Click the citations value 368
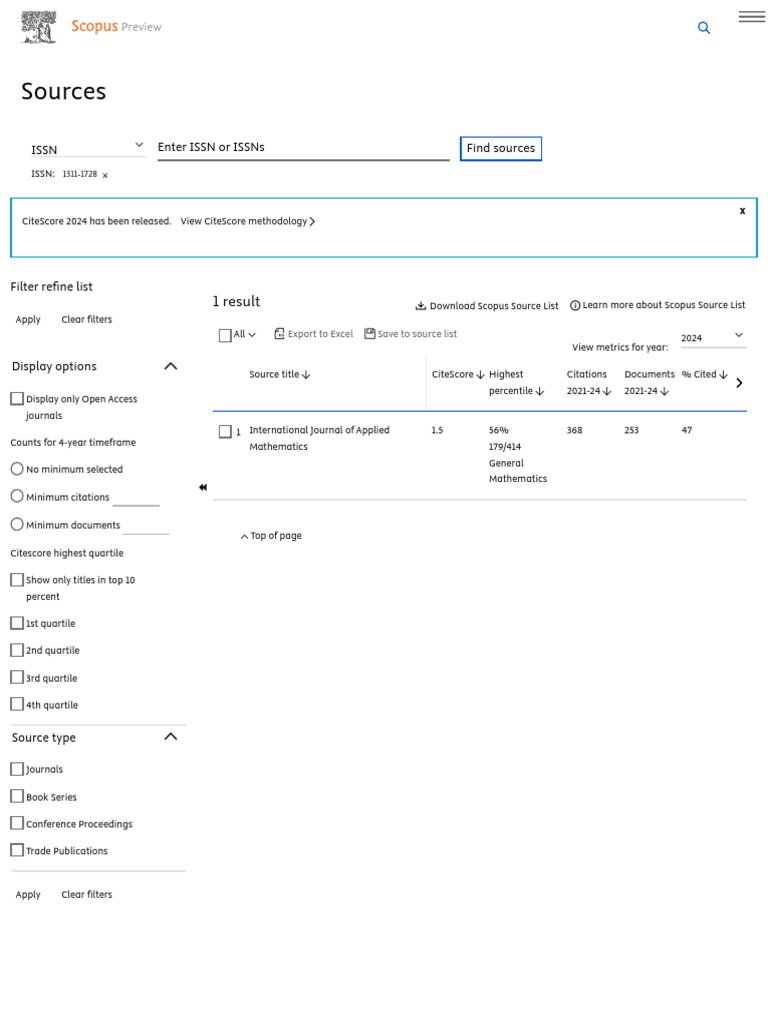 point(574,430)
